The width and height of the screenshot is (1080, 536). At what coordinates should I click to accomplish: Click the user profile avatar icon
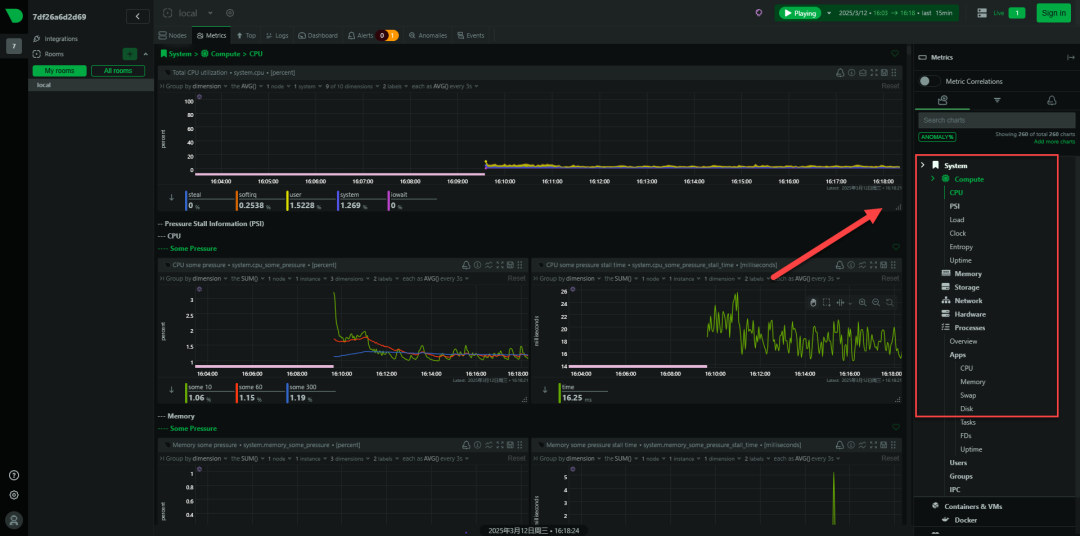click(14, 519)
